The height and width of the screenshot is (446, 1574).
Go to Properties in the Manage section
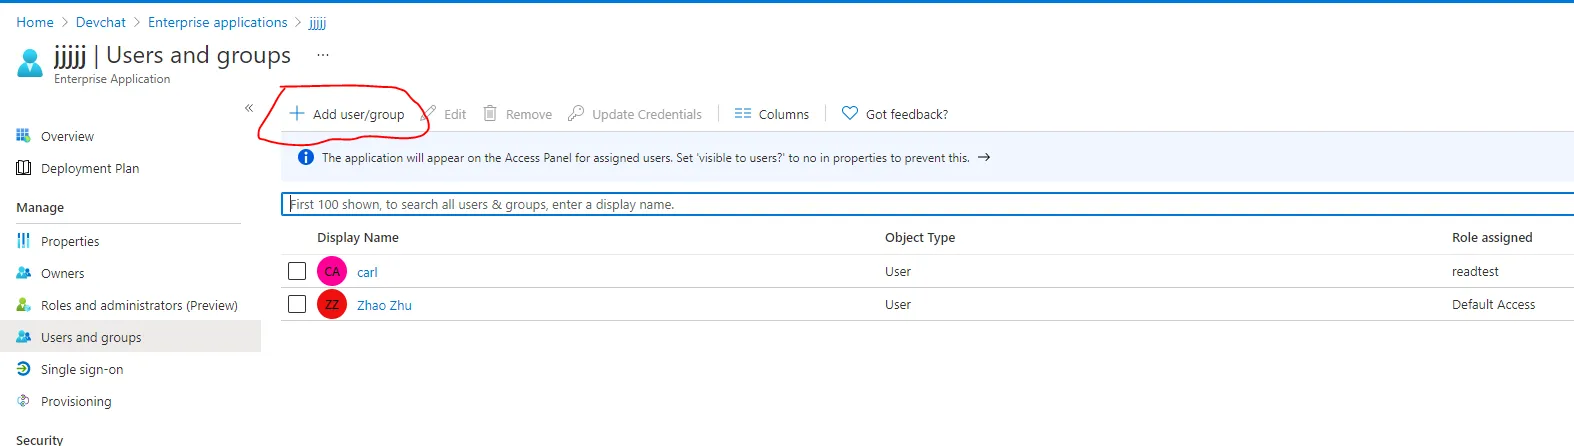70,242
